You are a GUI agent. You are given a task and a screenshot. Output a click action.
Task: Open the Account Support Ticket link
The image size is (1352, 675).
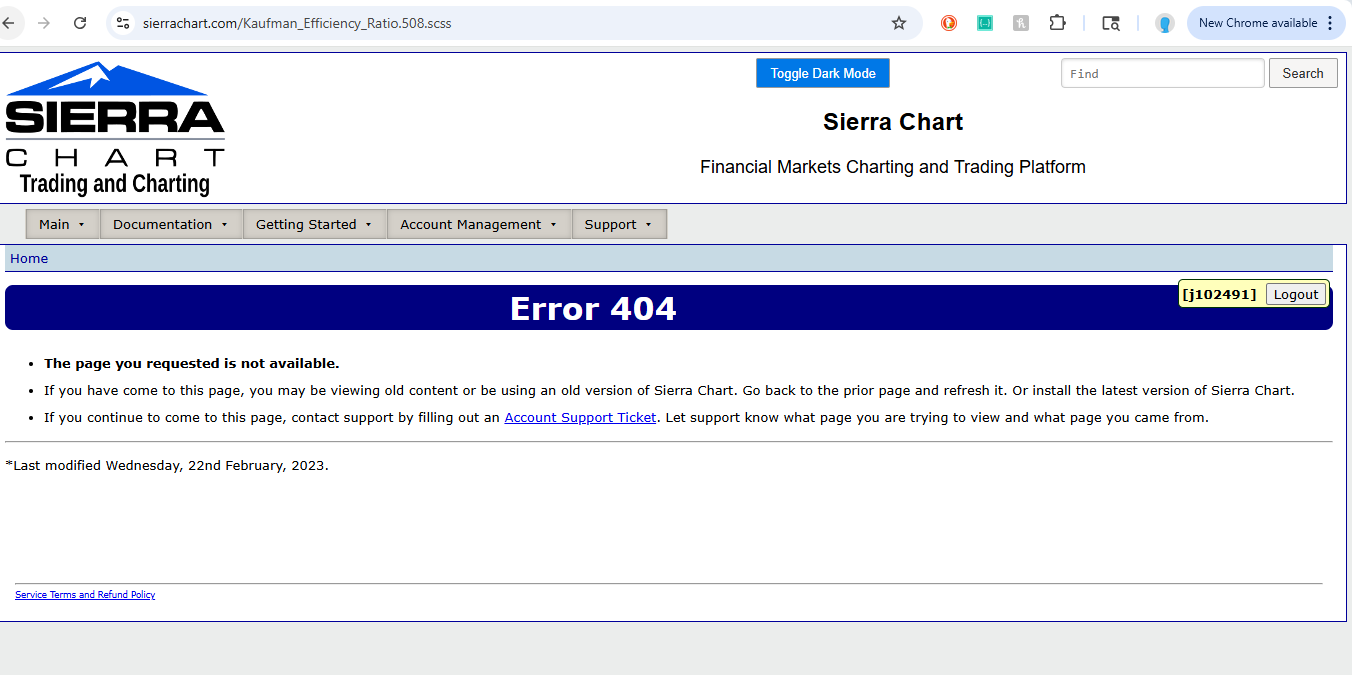point(580,417)
